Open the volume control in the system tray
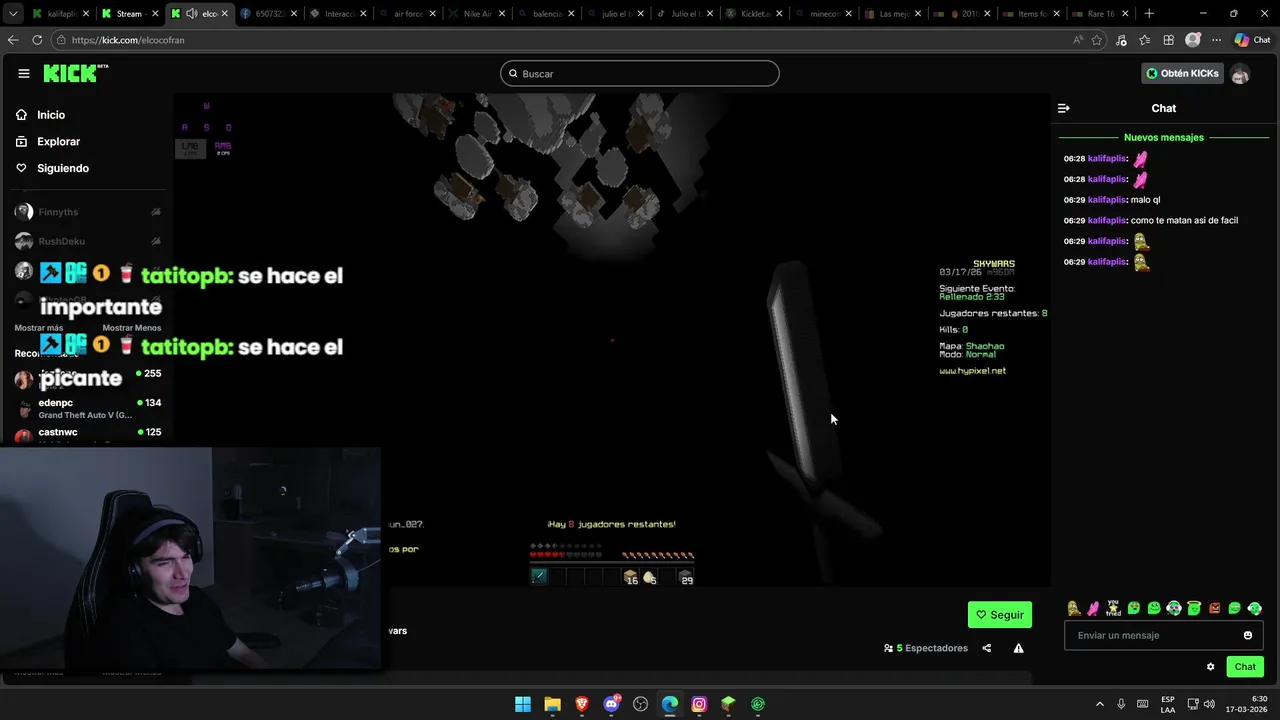This screenshot has height=720, width=1280. coord(1208,704)
